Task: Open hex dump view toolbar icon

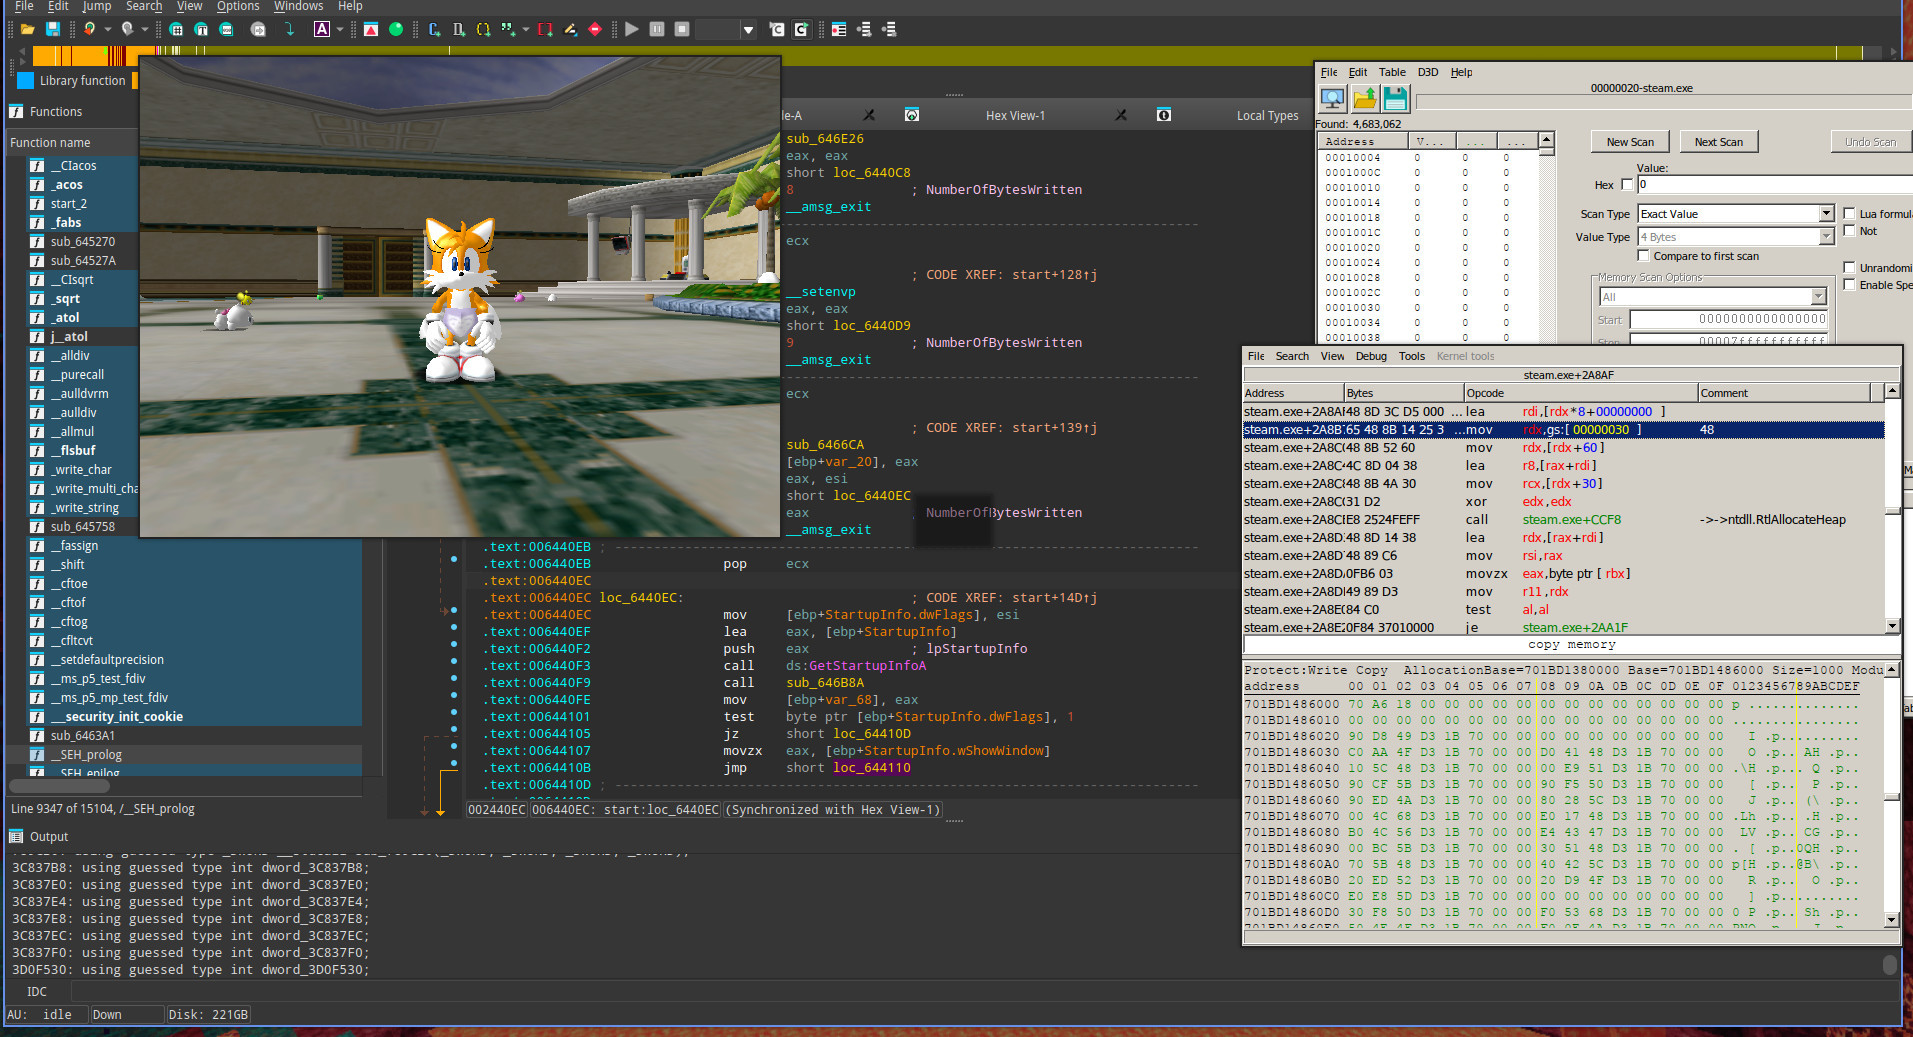Action: coord(176,29)
